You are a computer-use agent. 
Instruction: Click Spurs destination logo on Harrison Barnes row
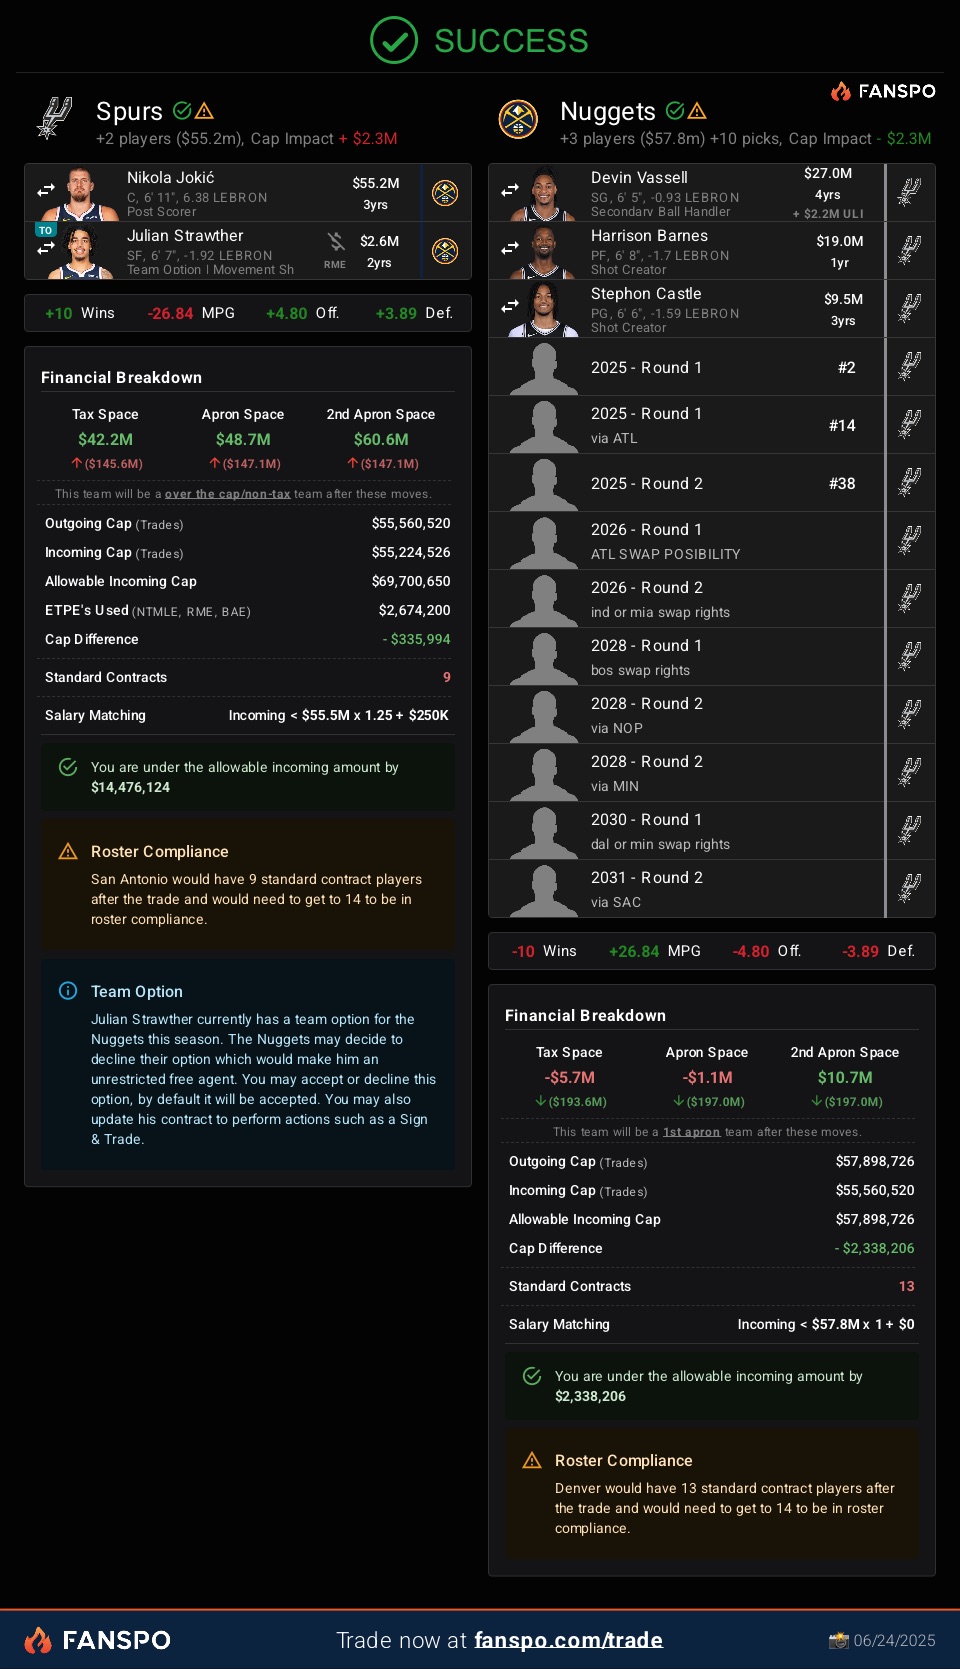point(909,250)
